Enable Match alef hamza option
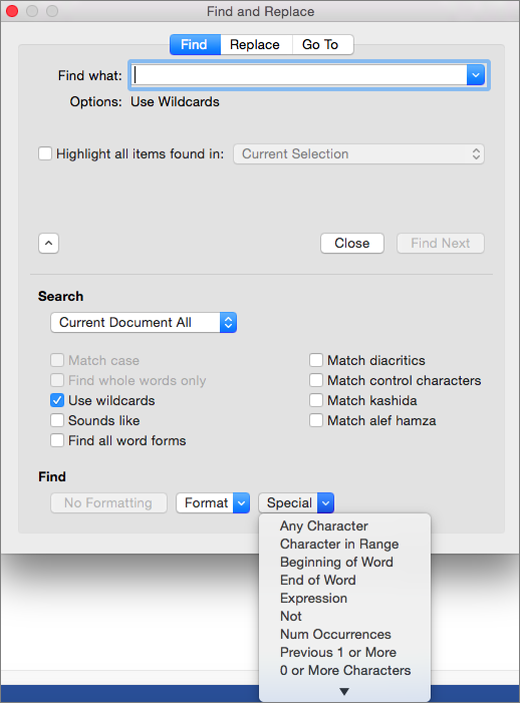This screenshot has height=703, width=520. [316, 421]
